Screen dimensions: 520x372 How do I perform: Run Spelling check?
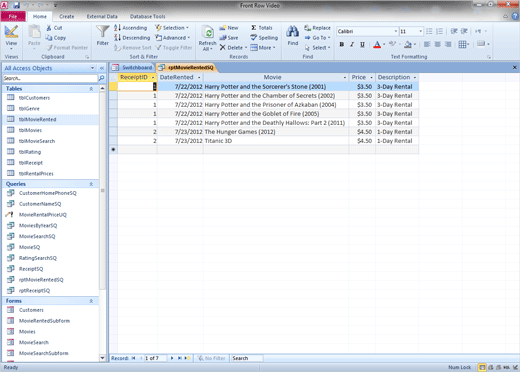[264, 38]
